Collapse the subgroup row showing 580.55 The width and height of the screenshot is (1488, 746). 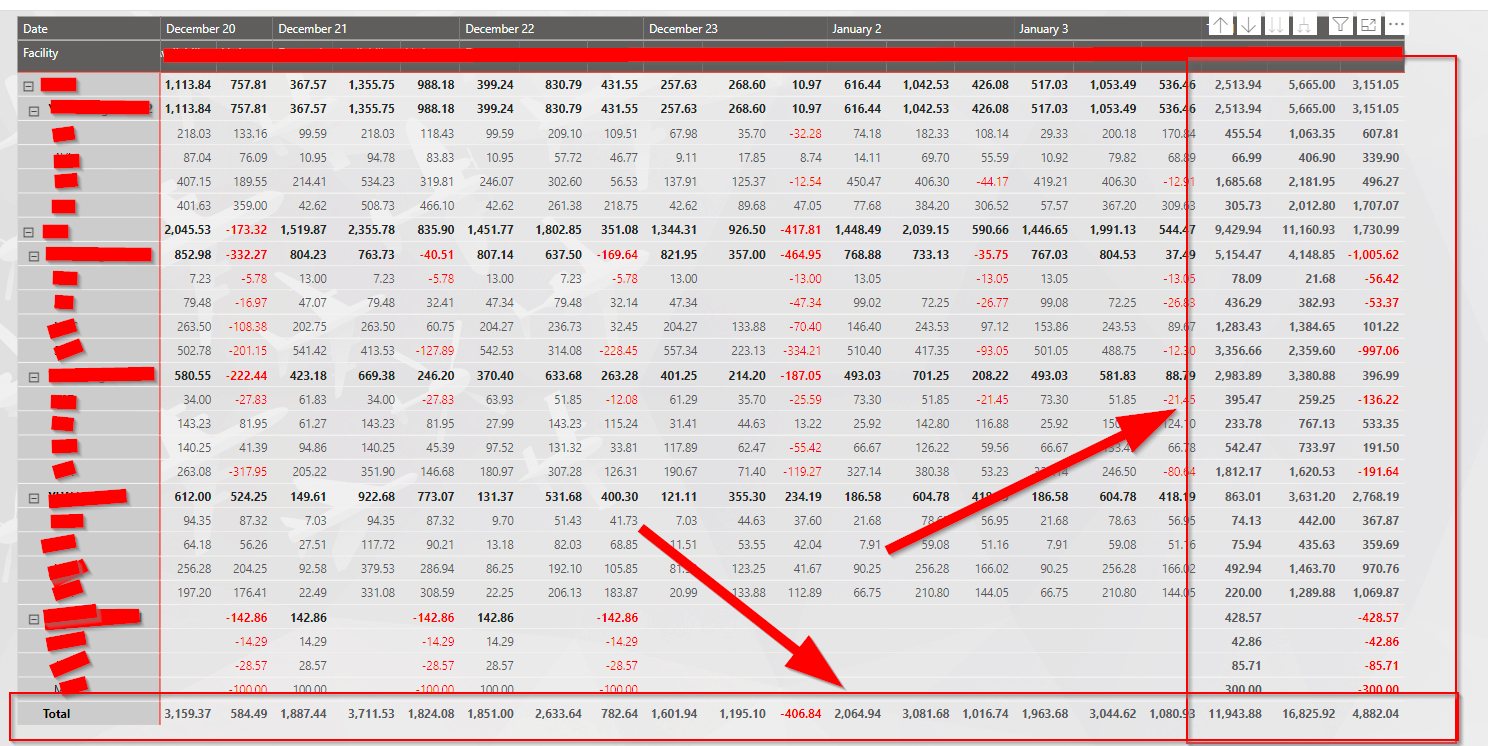click(x=34, y=377)
